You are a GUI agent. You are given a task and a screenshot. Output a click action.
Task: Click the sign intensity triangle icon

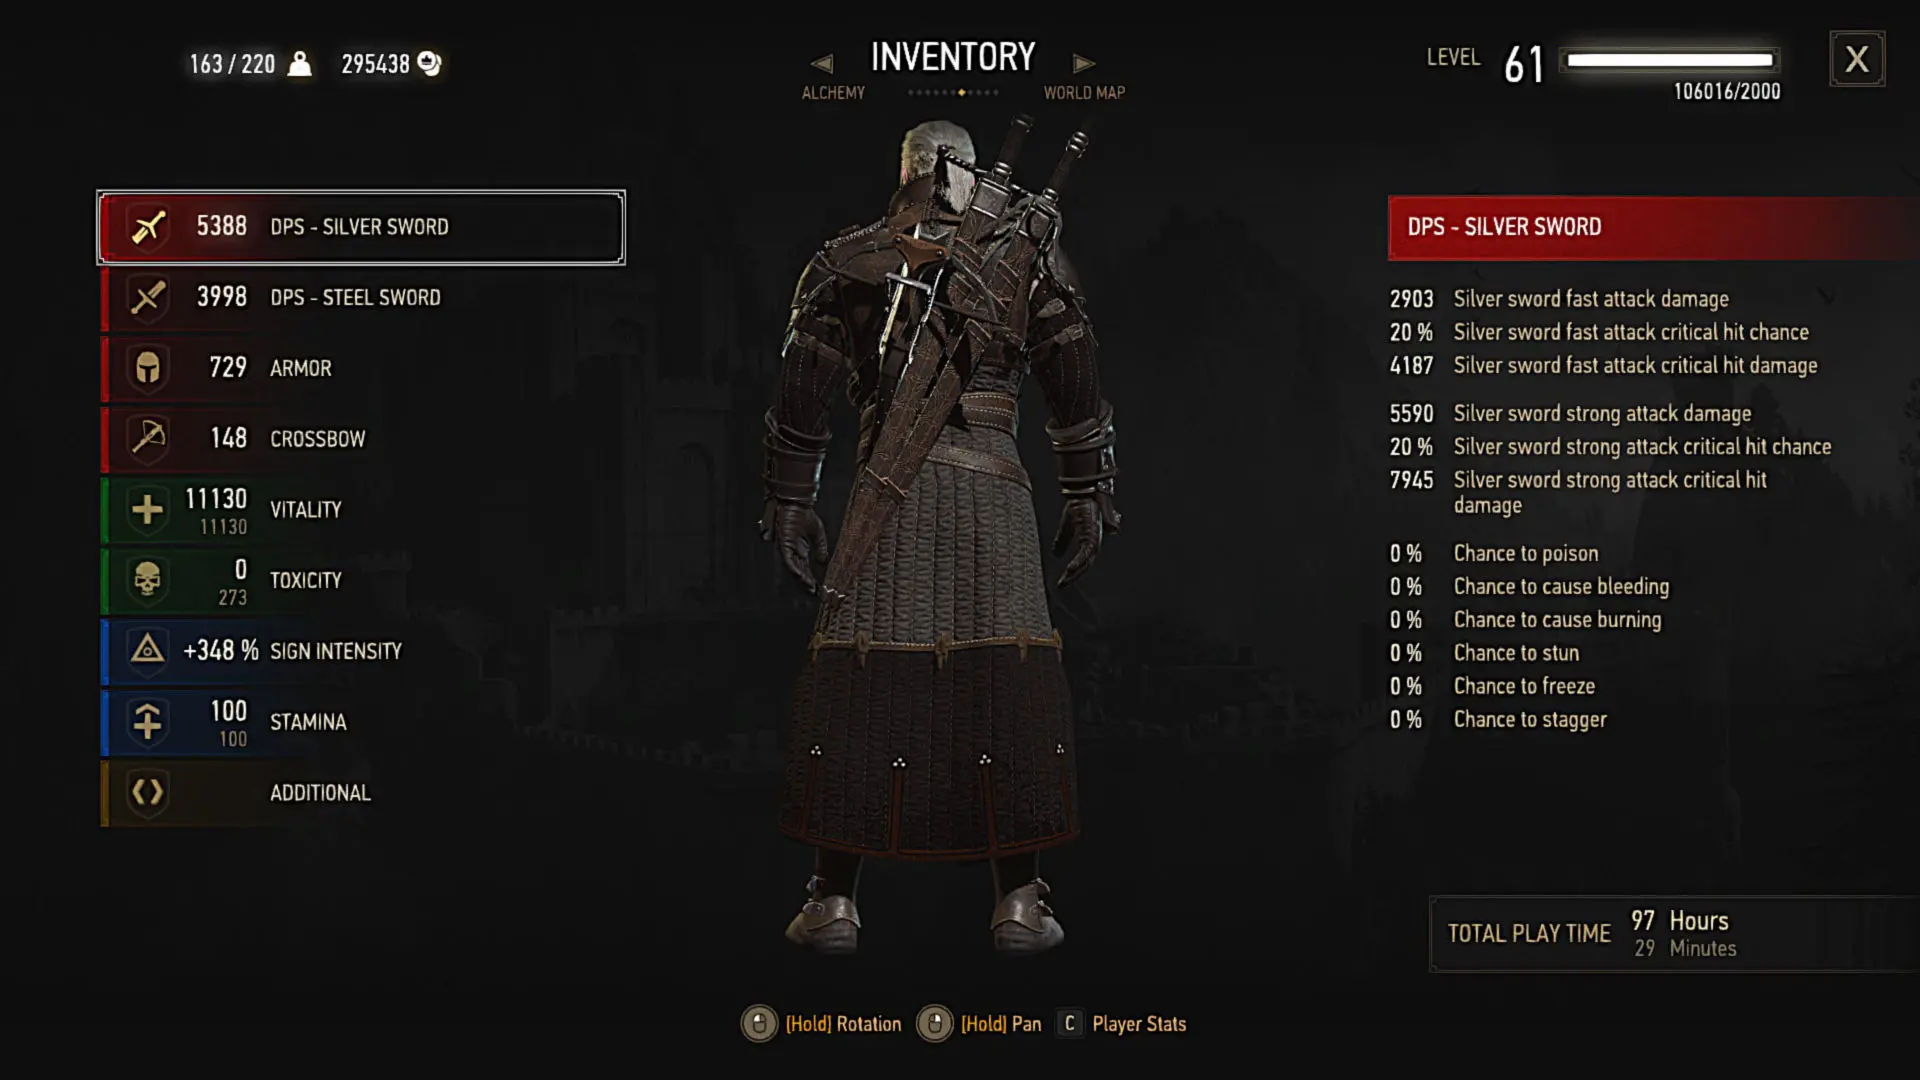click(x=148, y=650)
